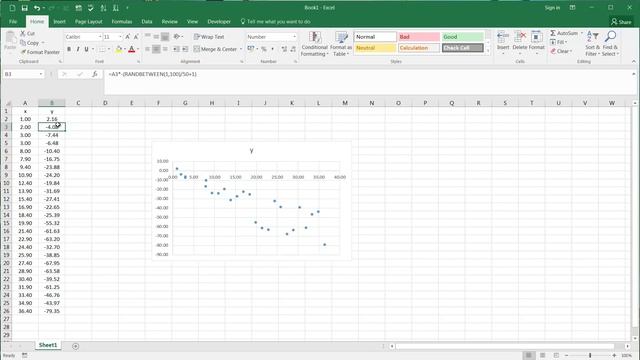Apply the Normal cell style

coord(375,37)
